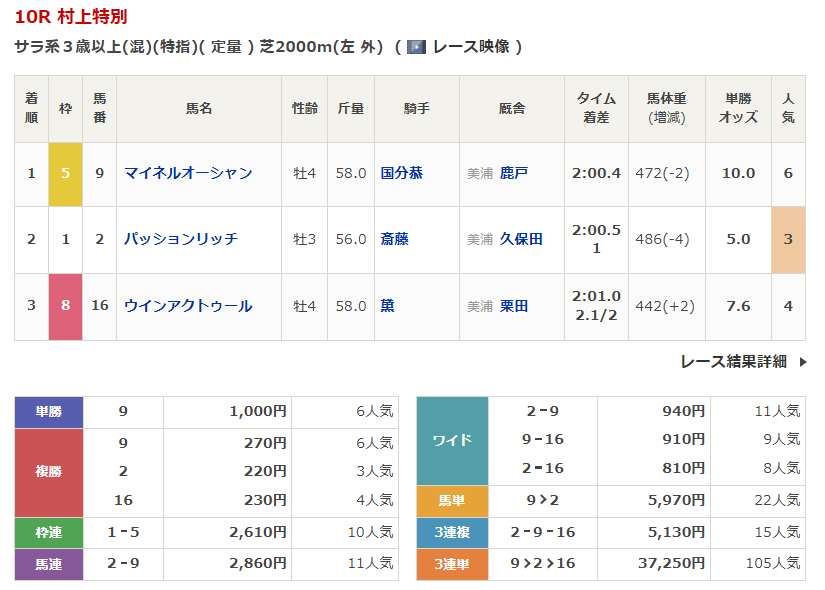Screen dimensions: 825x590
Task: Open trainer 久保田 page
Action: pos(521,239)
